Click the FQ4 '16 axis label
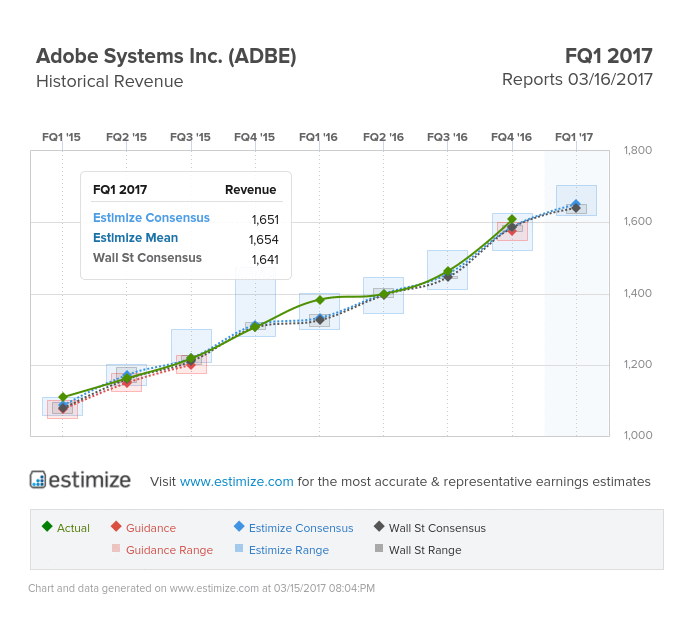Image resolution: width=685 pixels, height=620 pixels. point(511,137)
